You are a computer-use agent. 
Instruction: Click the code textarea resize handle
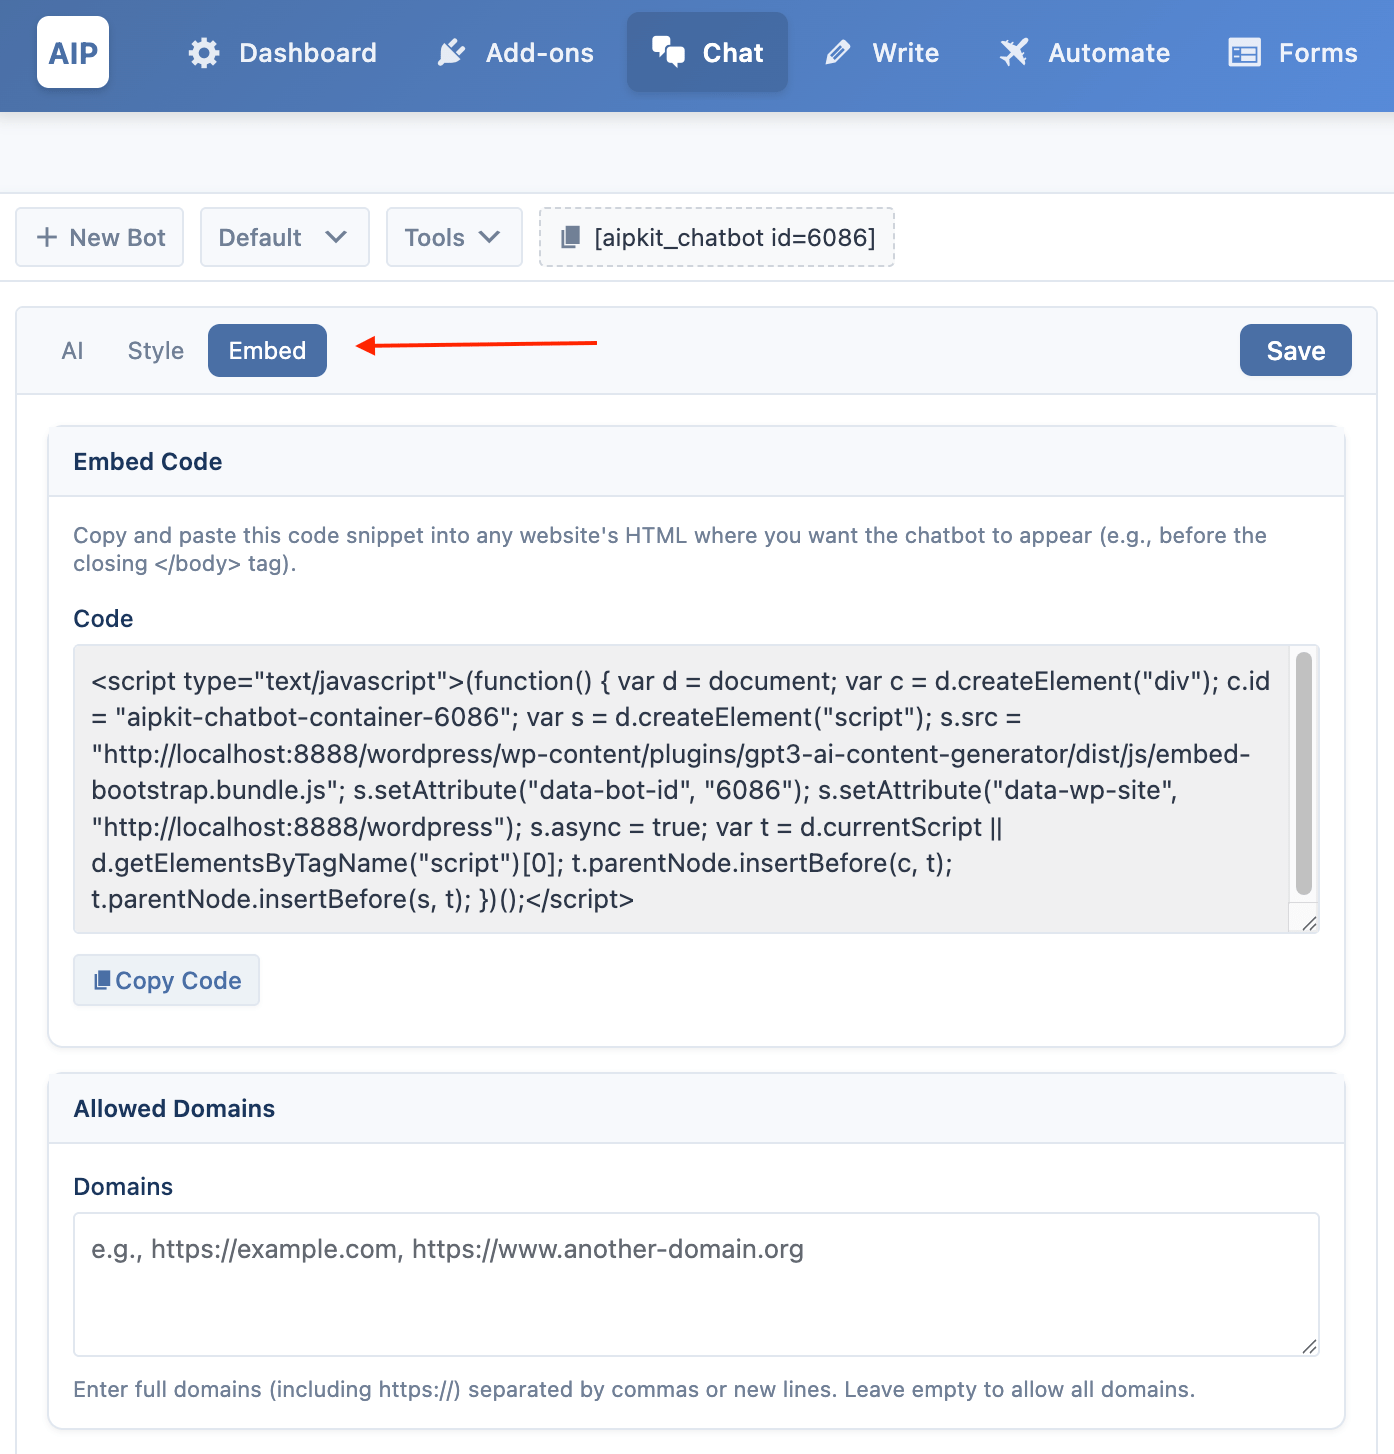pyautogui.click(x=1309, y=923)
